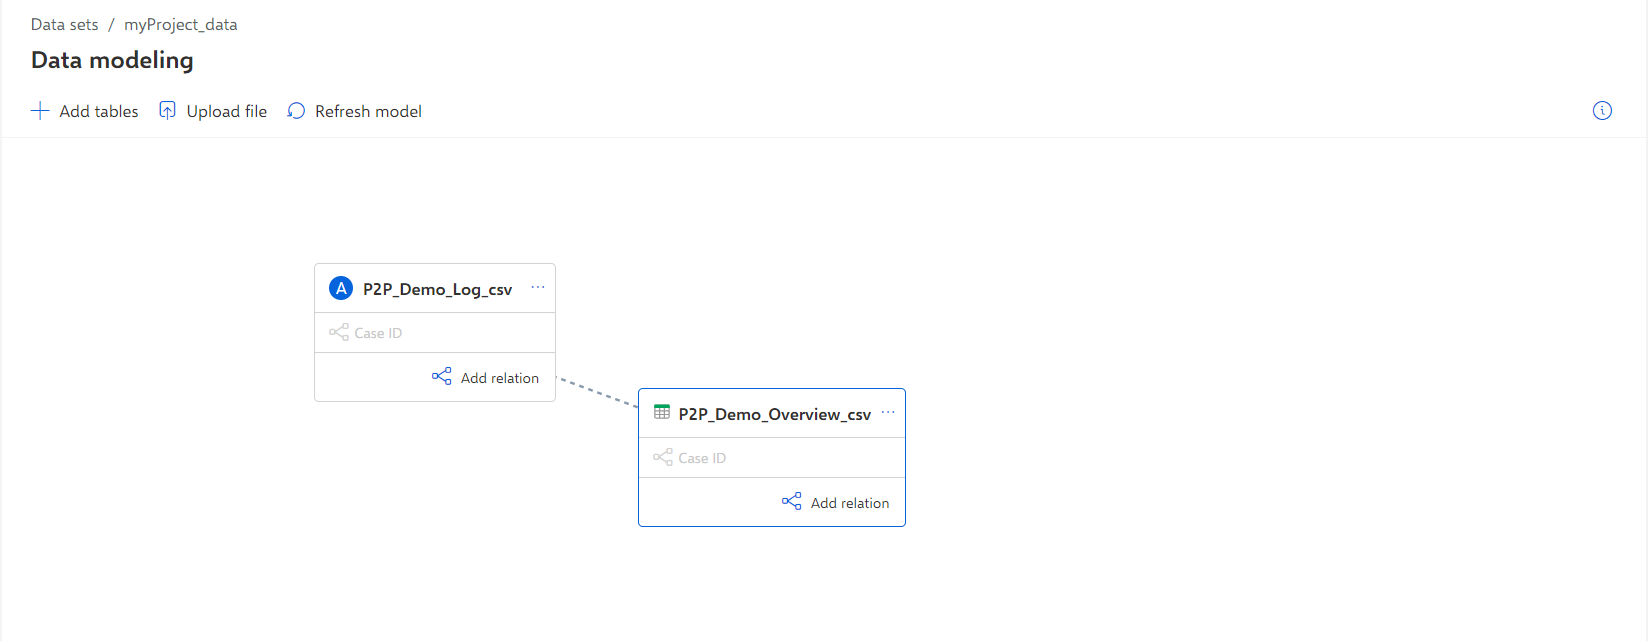This screenshot has width=1648, height=641.
Task: Click relation icon beside Case ID in Log table
Action: pos(339,333)
